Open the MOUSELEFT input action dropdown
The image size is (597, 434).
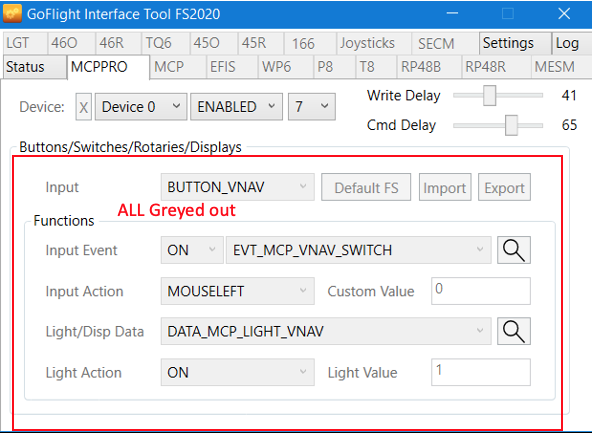pos(238,291)
